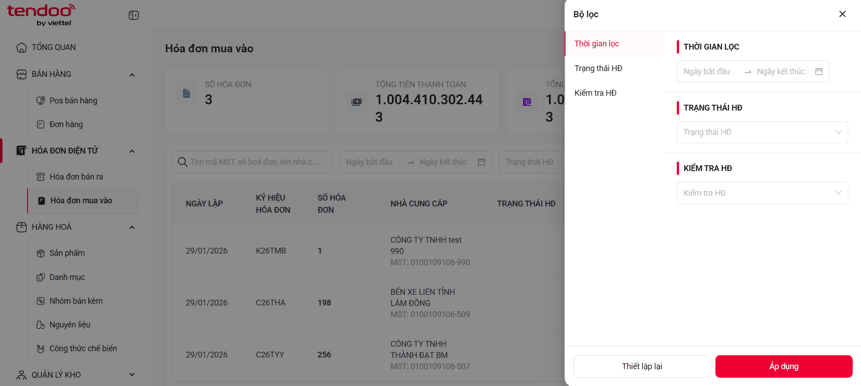Click the Tendoo by Viettel logo
Screen dimensions: 861x386
(x=41, y=15)
